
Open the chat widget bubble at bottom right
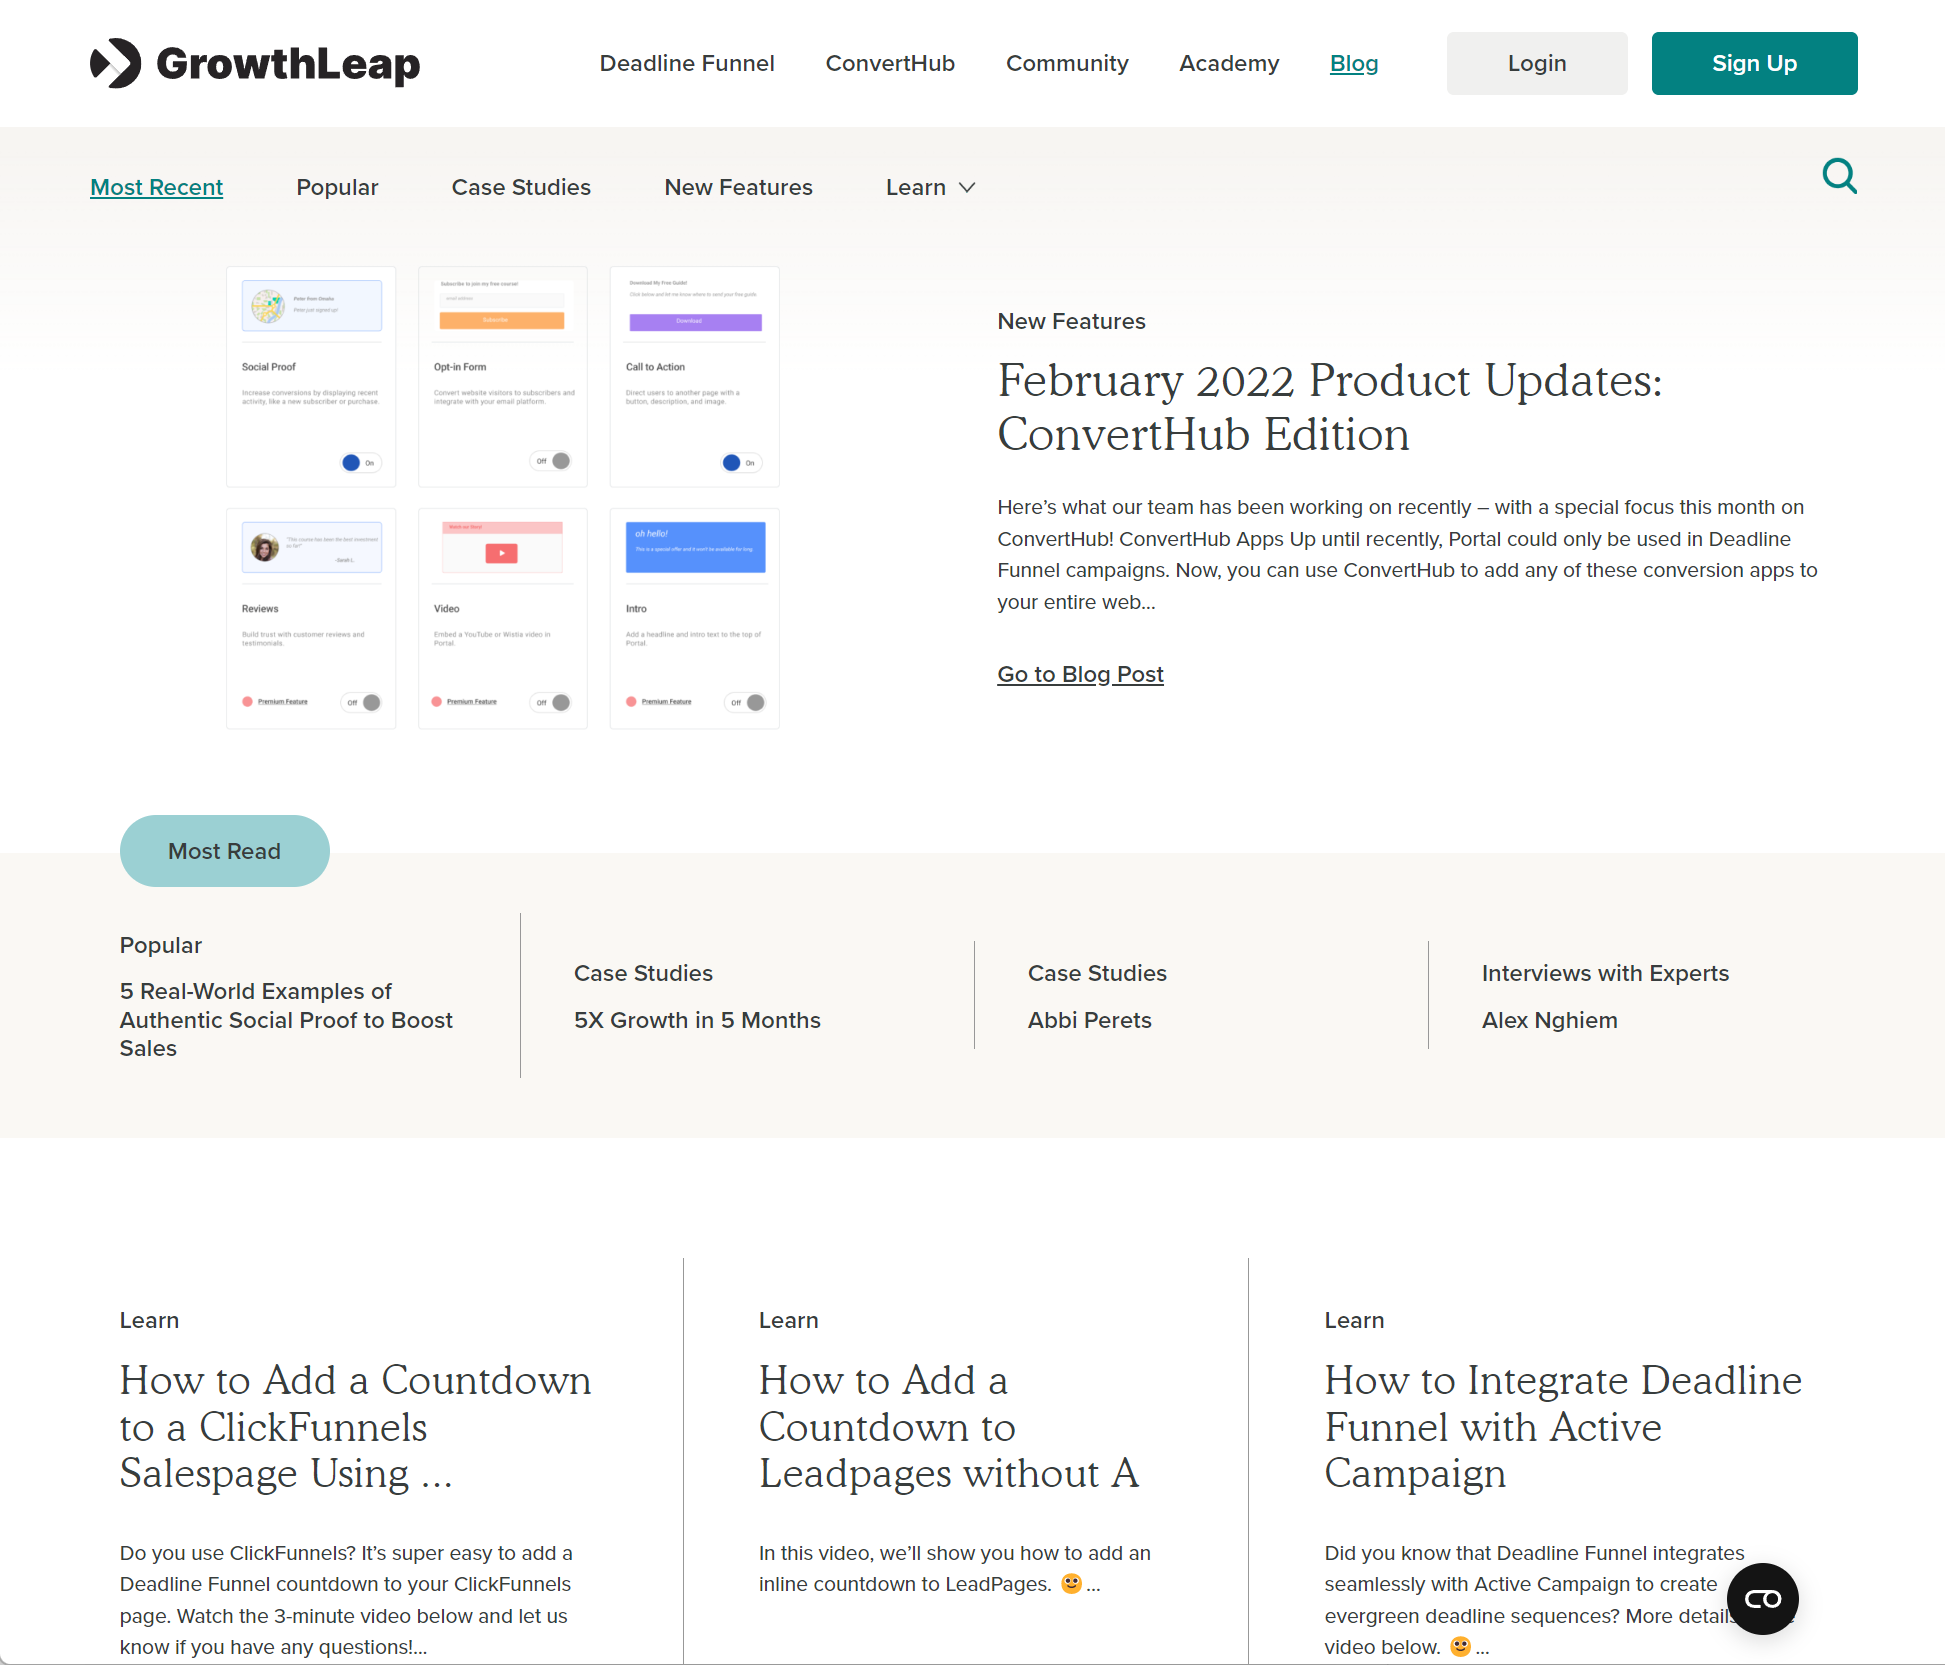pos(1762,1599)
